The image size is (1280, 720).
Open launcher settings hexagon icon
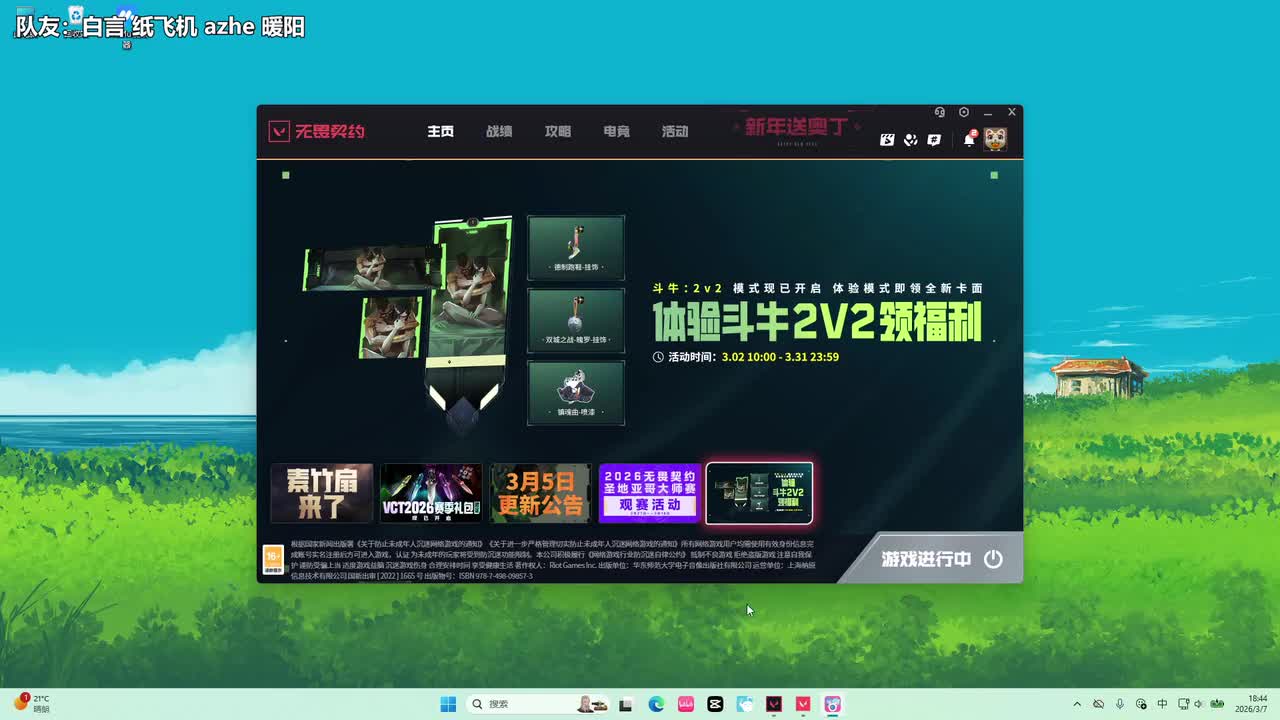964,113
